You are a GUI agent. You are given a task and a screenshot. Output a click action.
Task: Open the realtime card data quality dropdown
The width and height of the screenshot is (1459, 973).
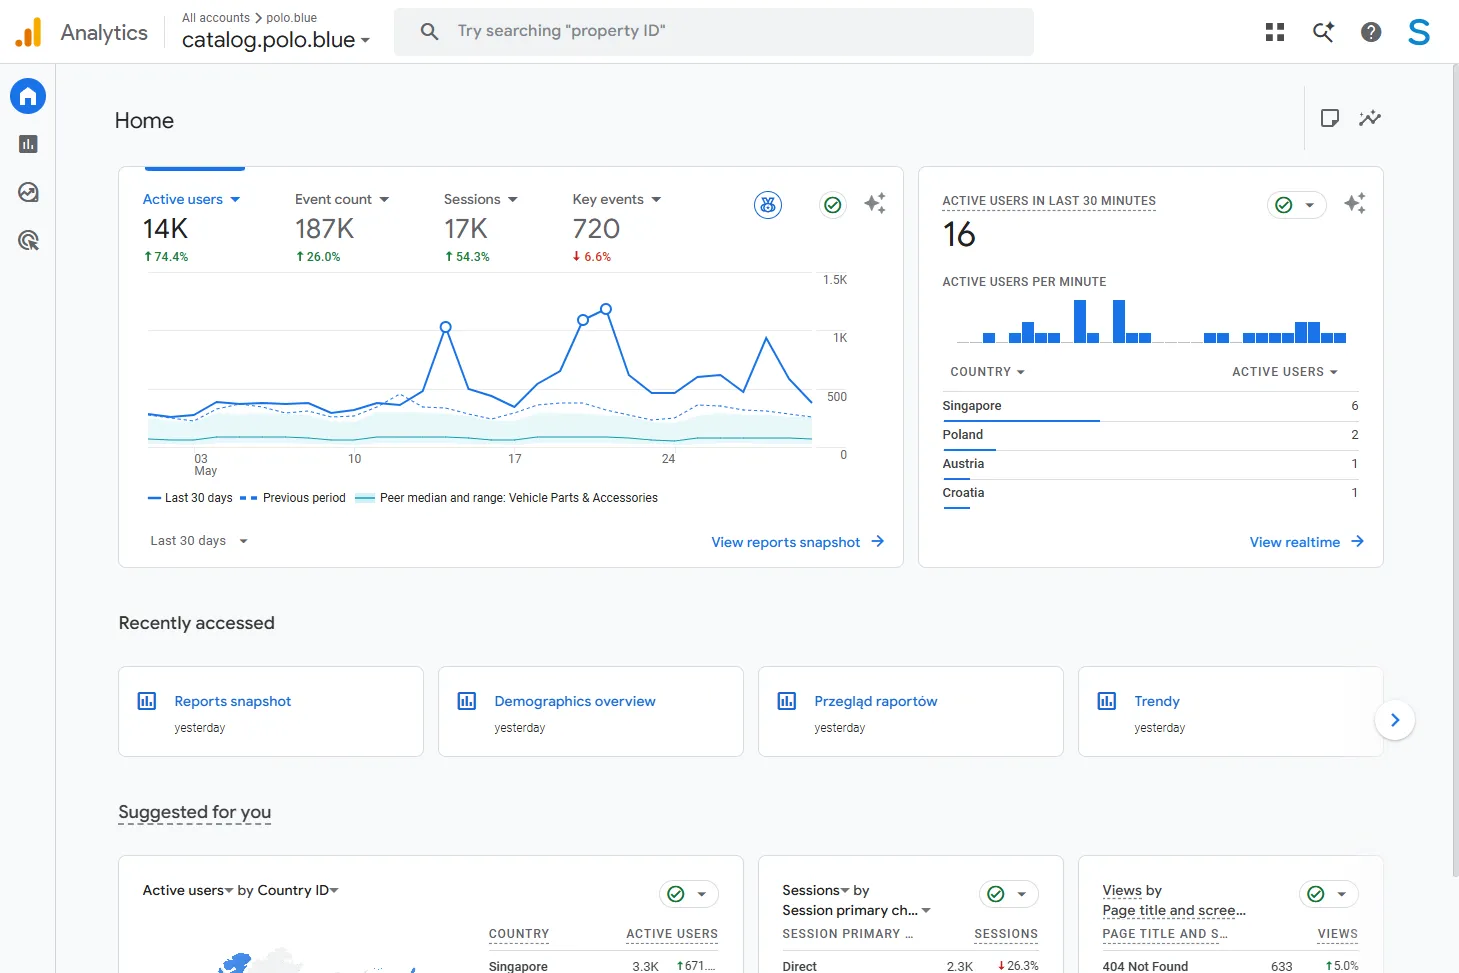point(1297,205)
